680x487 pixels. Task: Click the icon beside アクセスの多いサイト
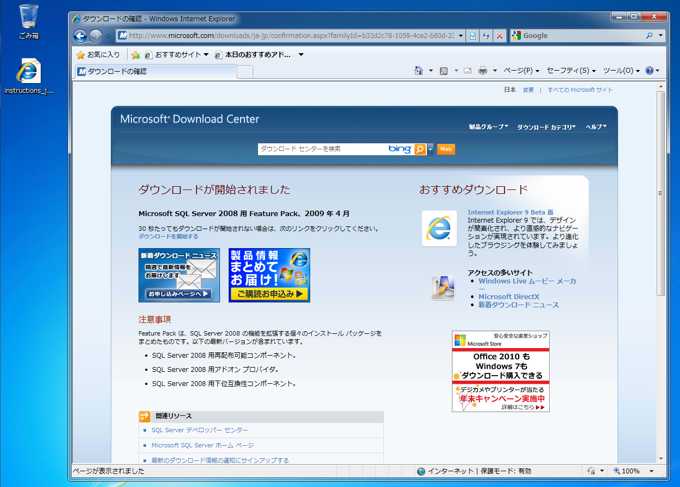[443, 288]
